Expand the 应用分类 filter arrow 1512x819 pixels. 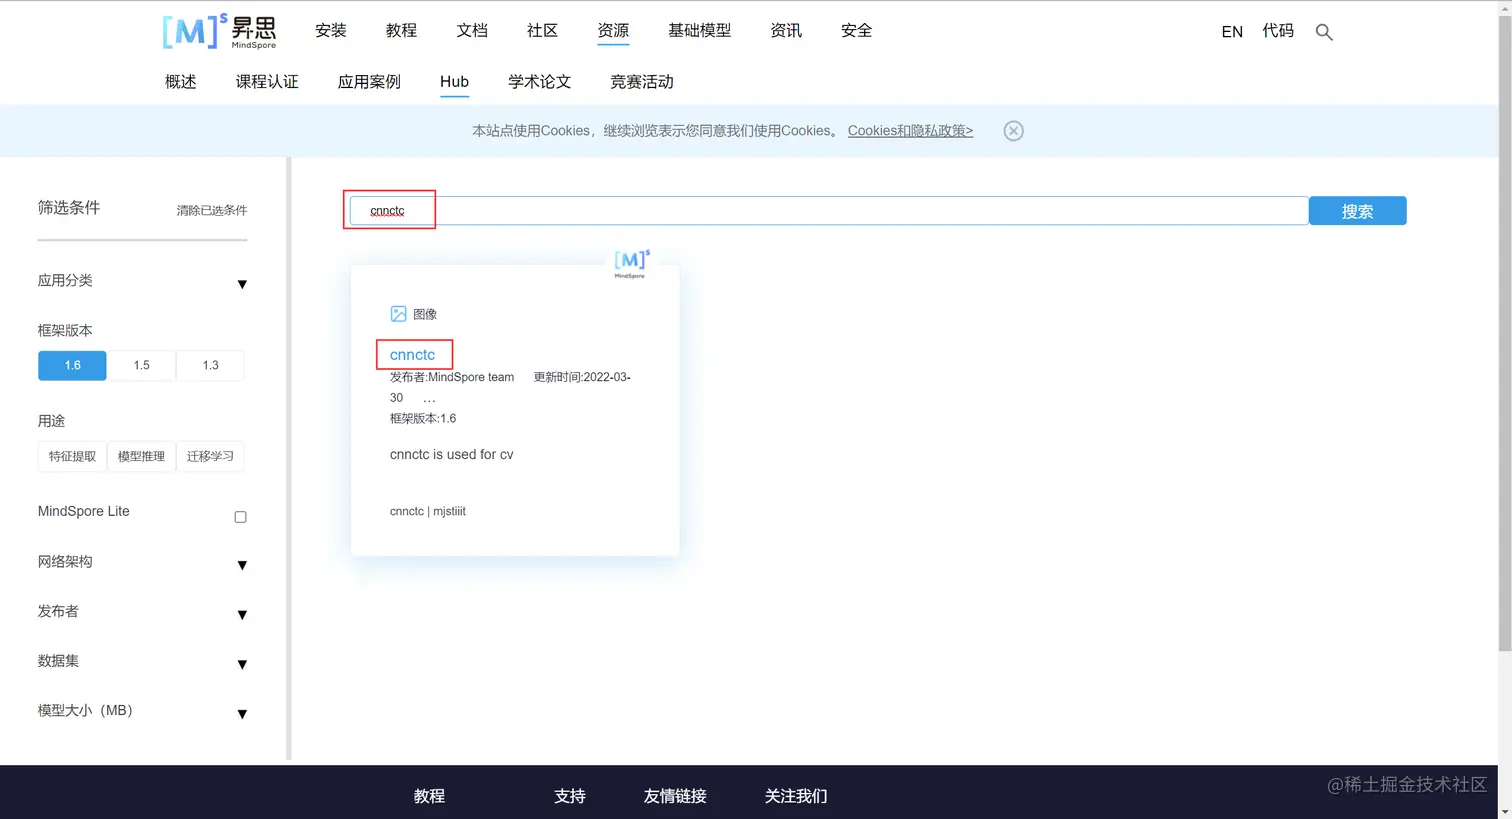242,285
